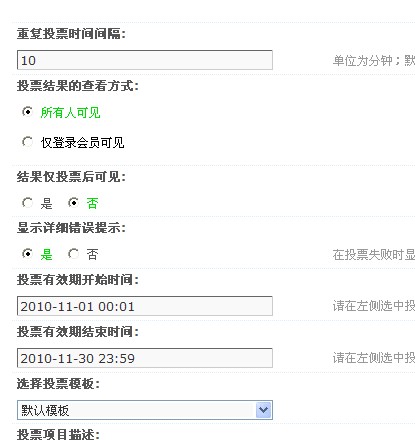The height and width of the screenshot is (440, 415).
Task: Click the end time field 2010-11-30 23:59
Action: coord(145,358)
